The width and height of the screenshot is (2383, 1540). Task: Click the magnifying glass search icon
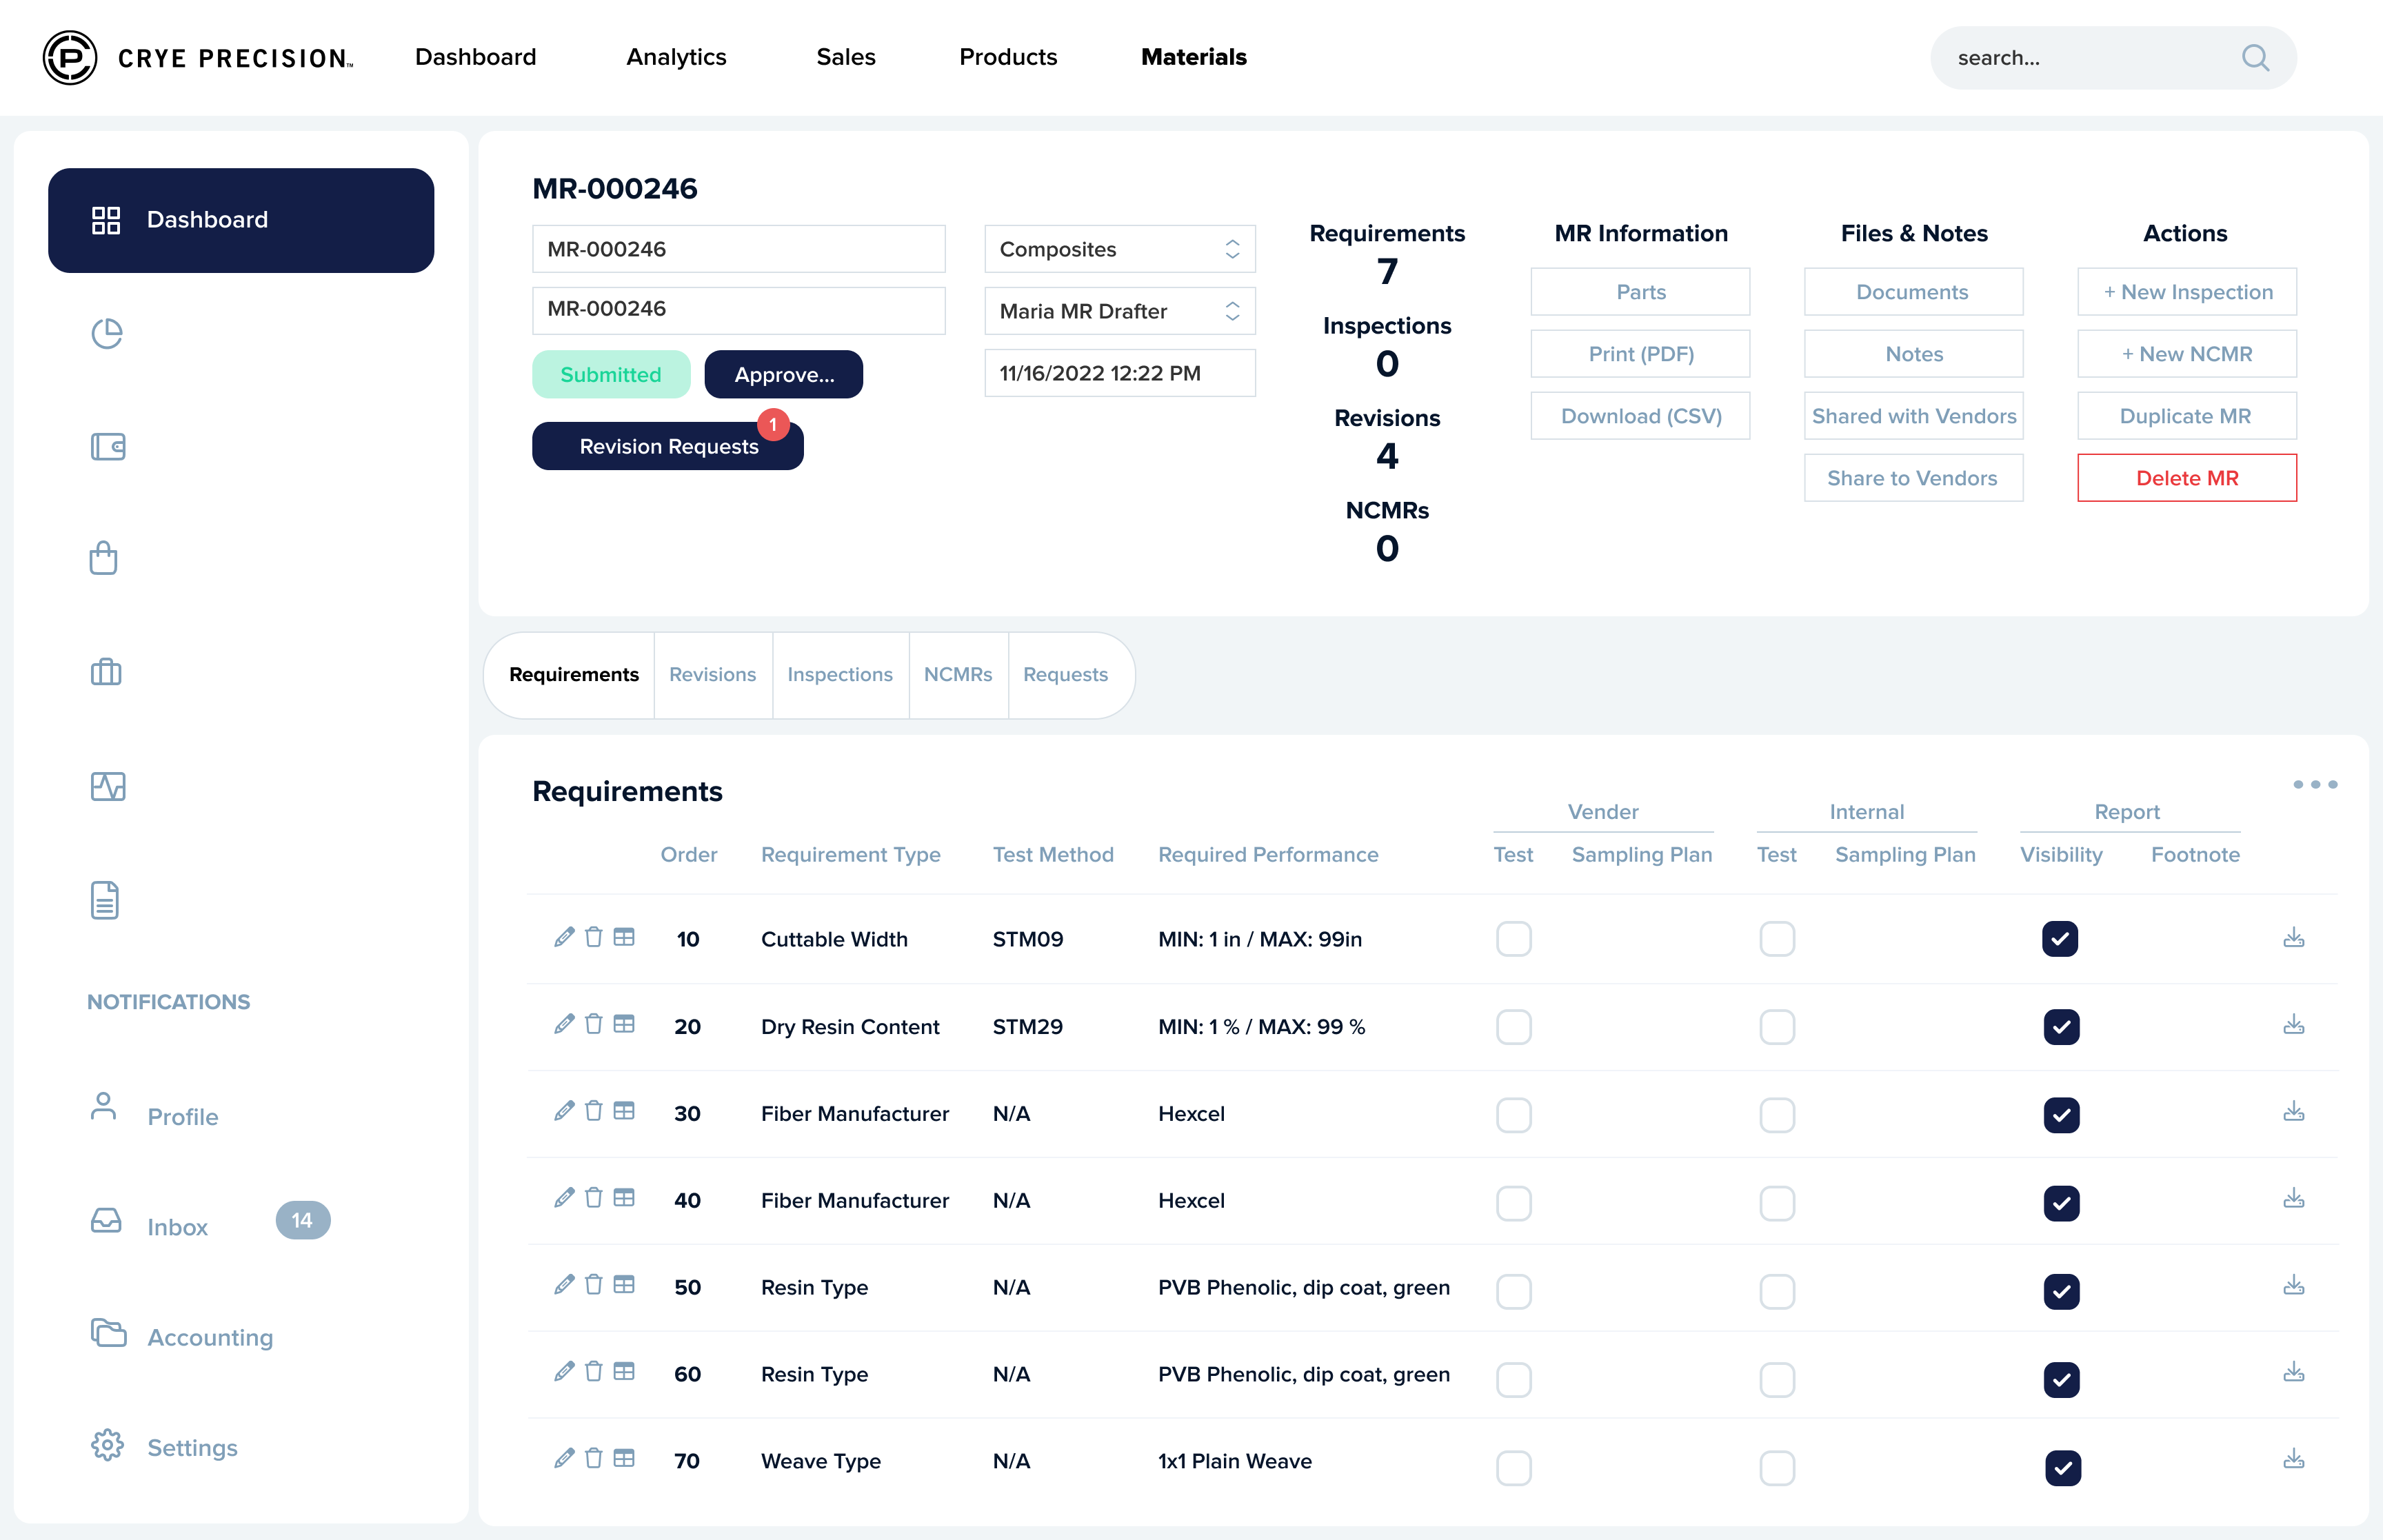[2255, 57]
